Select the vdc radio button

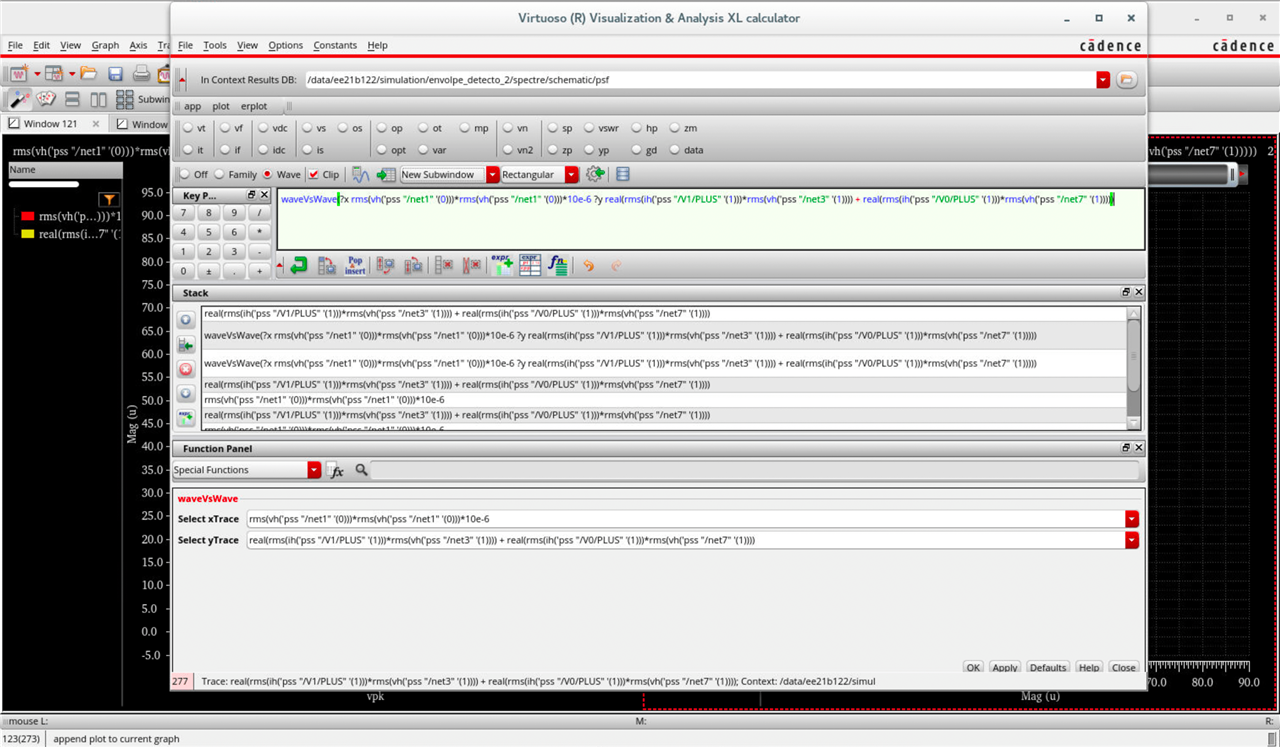(x=263, y=128)
